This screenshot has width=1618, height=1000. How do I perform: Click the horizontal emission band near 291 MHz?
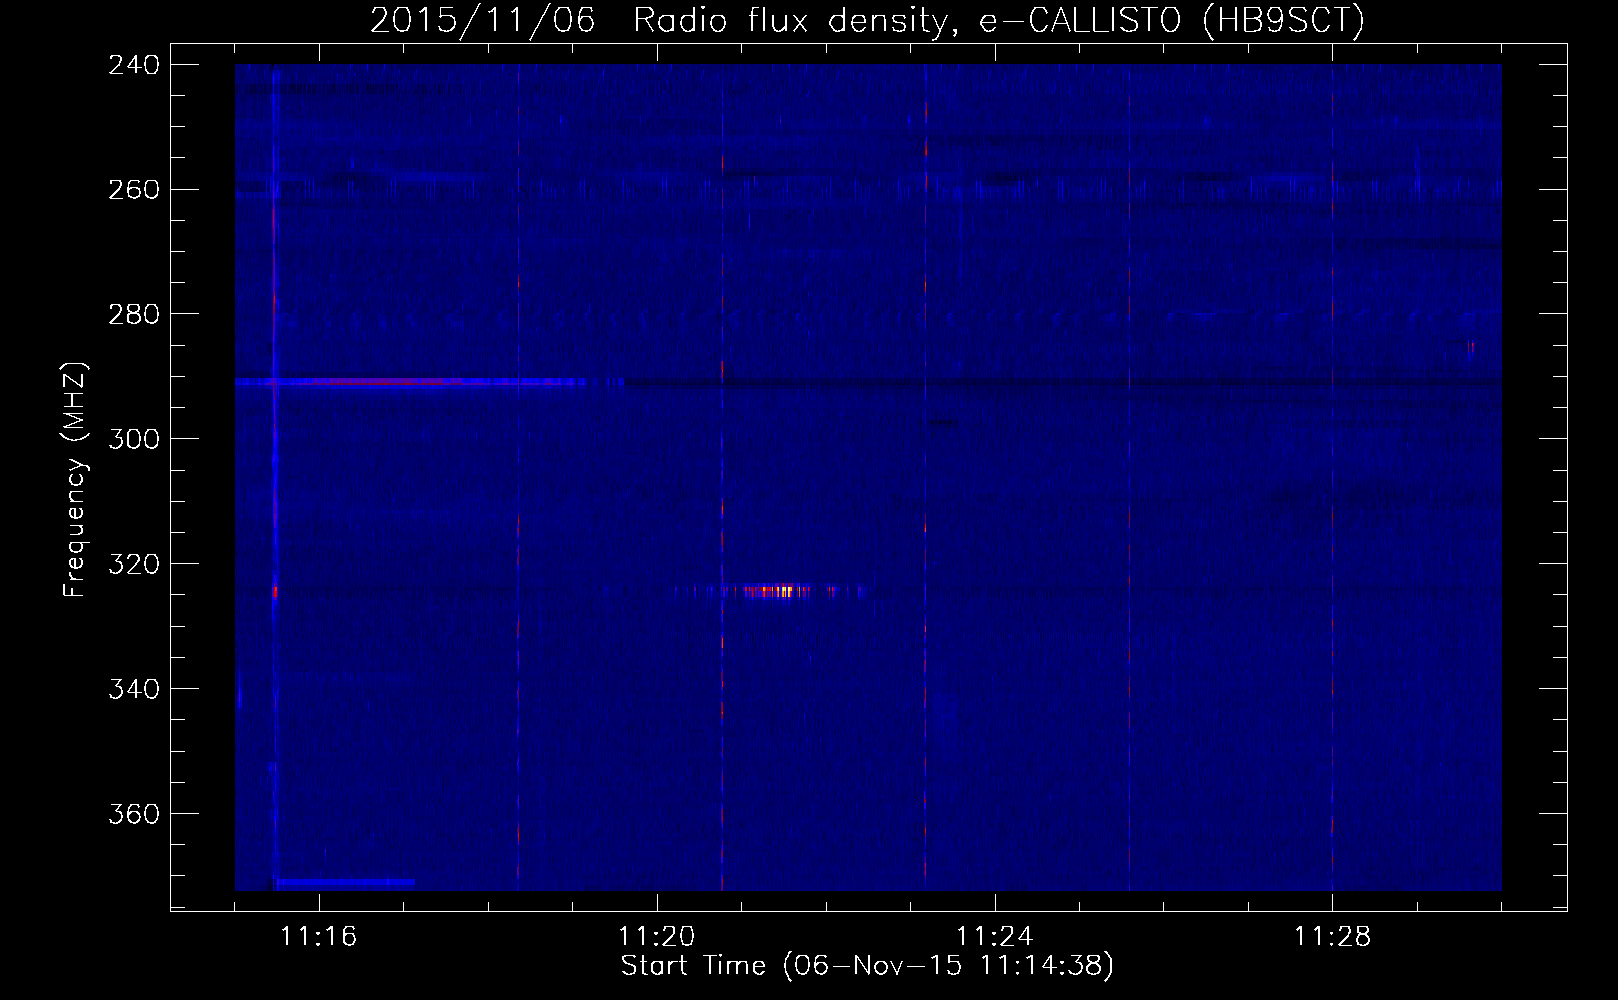tap(410, 381)
